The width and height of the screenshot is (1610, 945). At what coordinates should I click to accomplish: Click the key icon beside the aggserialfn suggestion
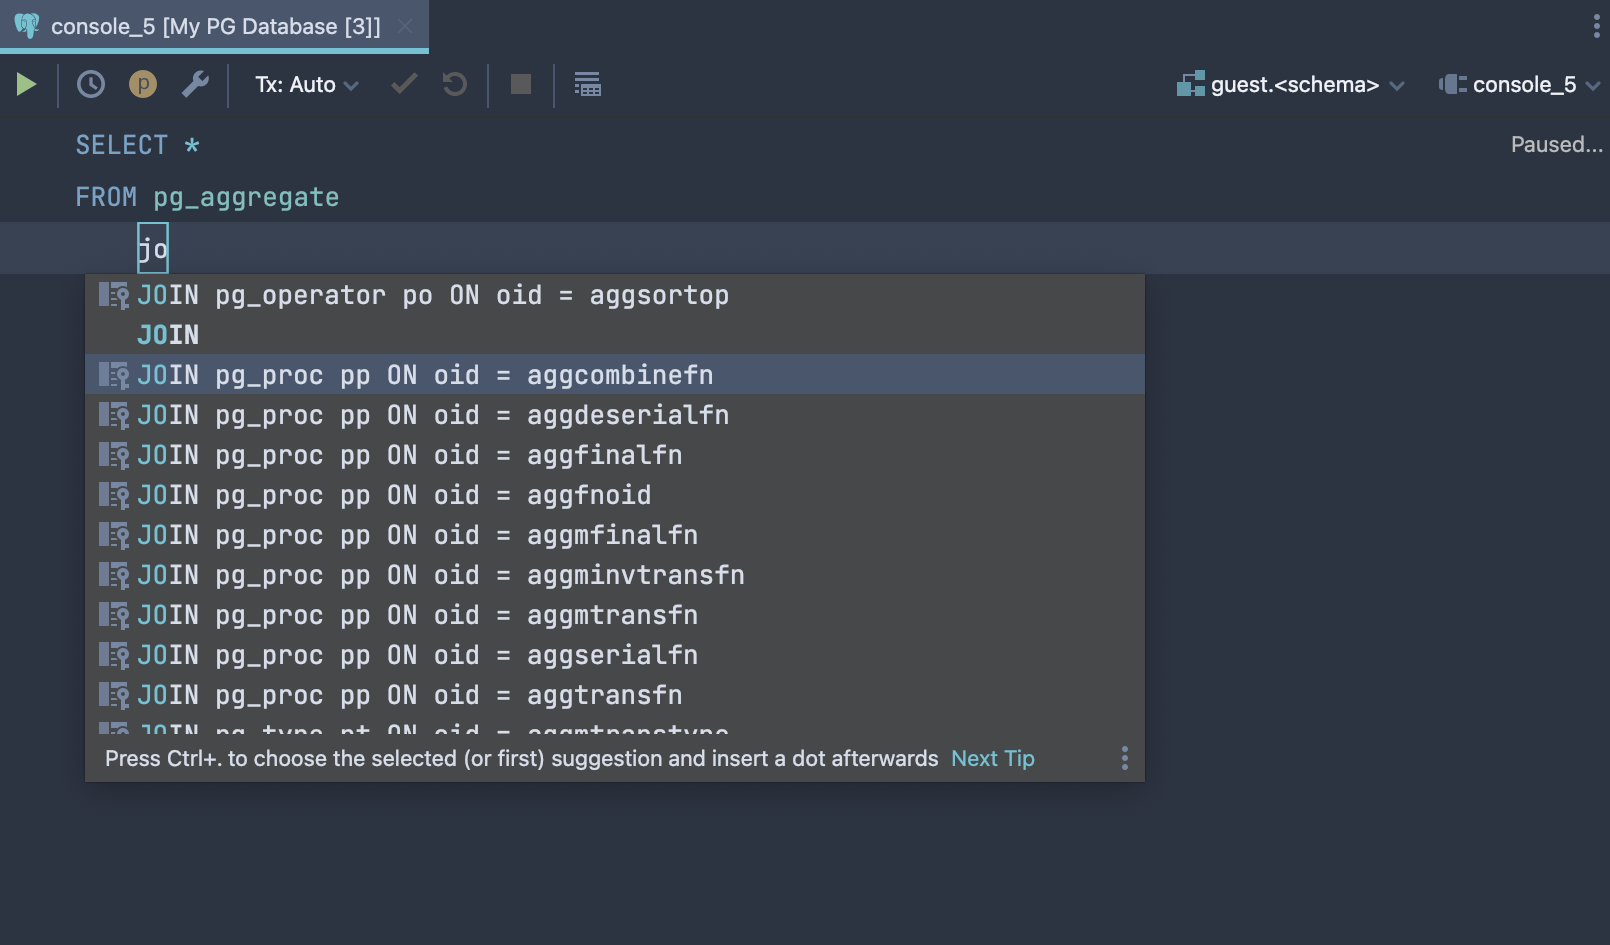click(x=114, y=655)
